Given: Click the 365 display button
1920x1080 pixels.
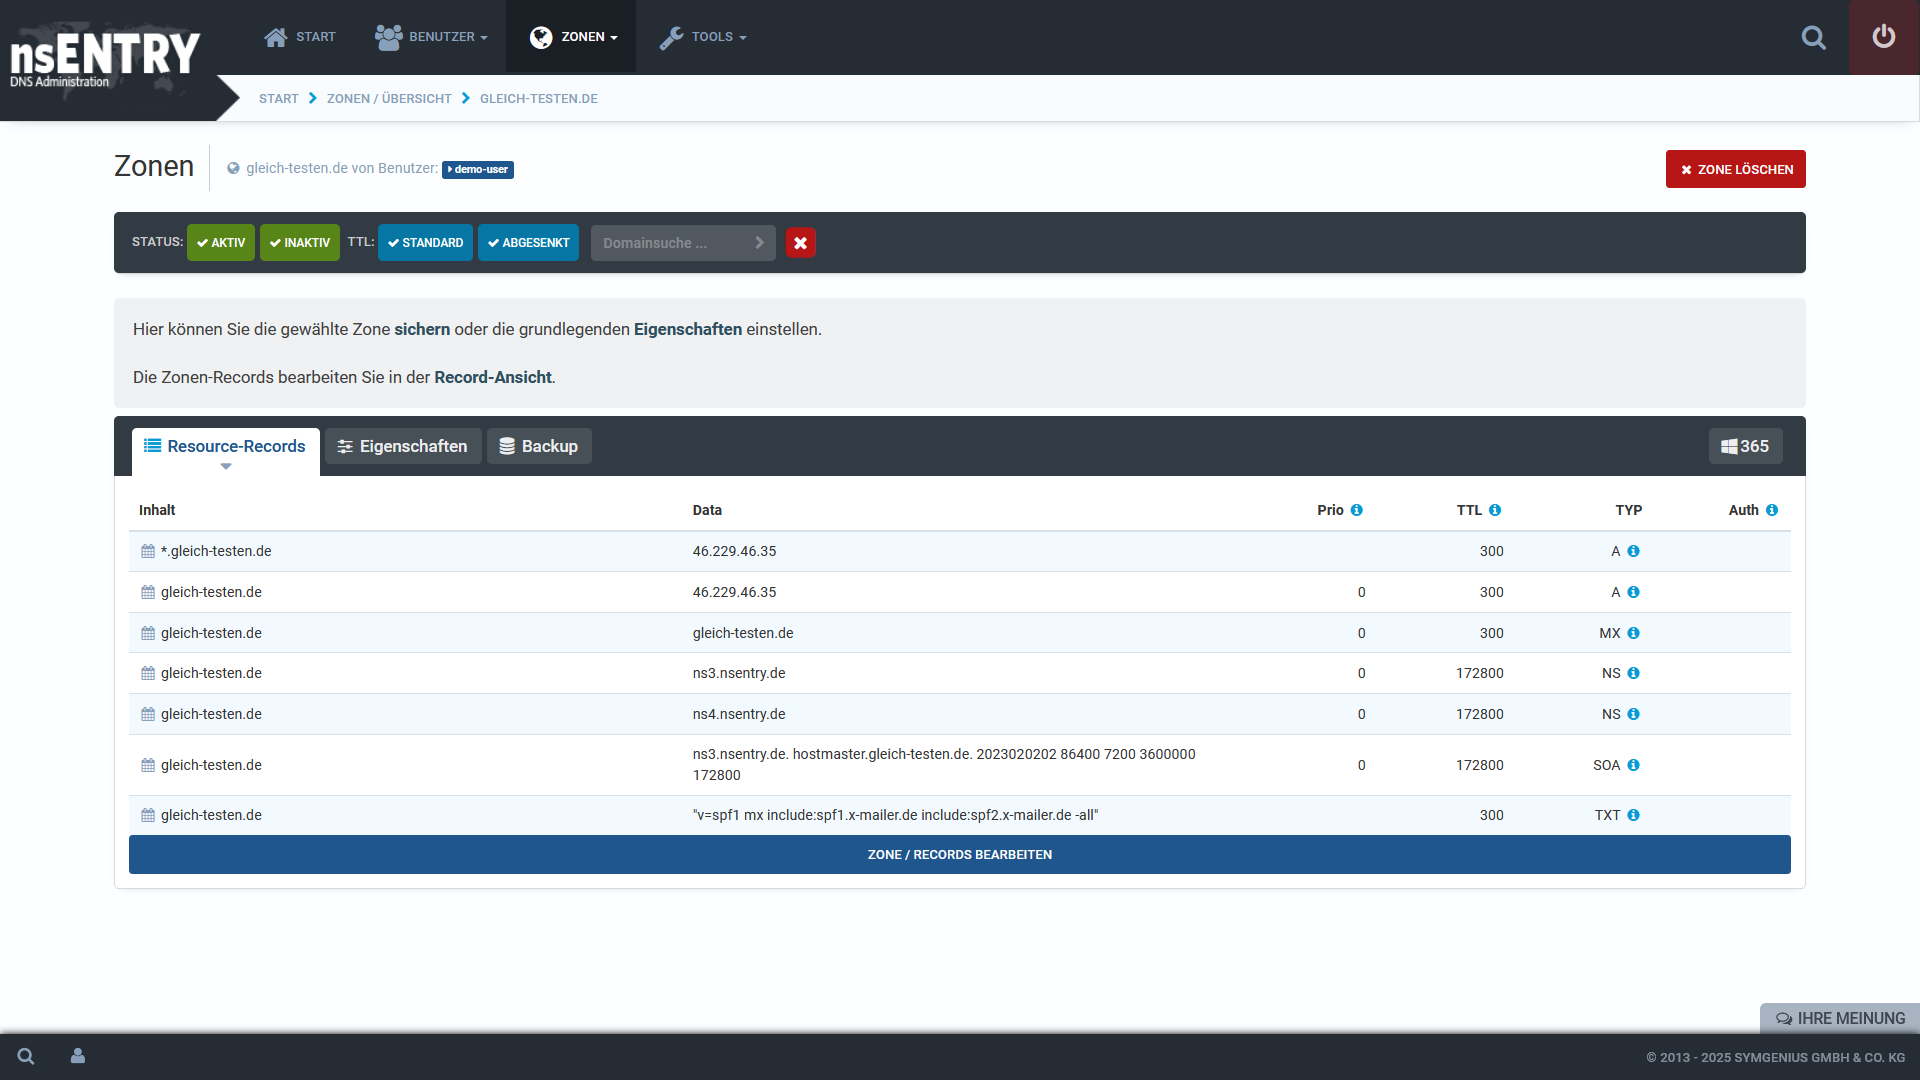Looking at the screenshot, I should pos(1745,446).
